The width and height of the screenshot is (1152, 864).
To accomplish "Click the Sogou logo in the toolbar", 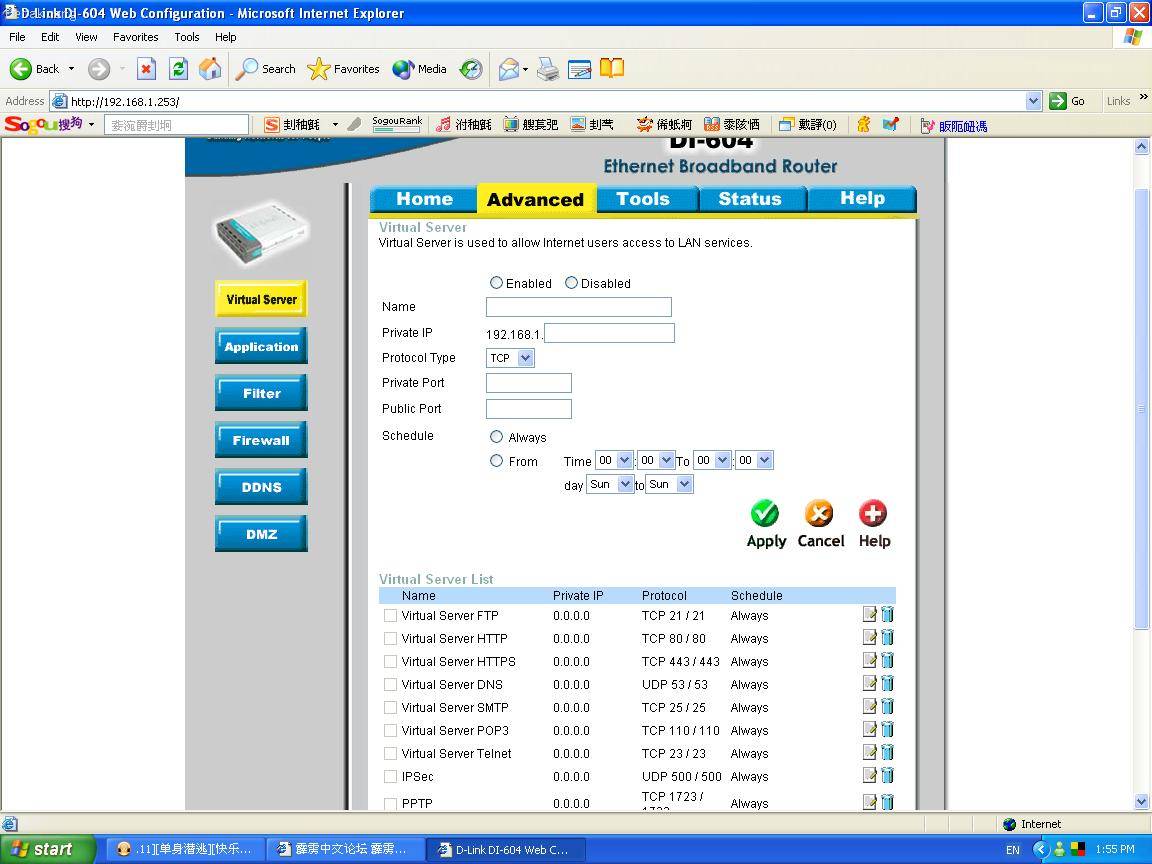I will coord(43,124).
